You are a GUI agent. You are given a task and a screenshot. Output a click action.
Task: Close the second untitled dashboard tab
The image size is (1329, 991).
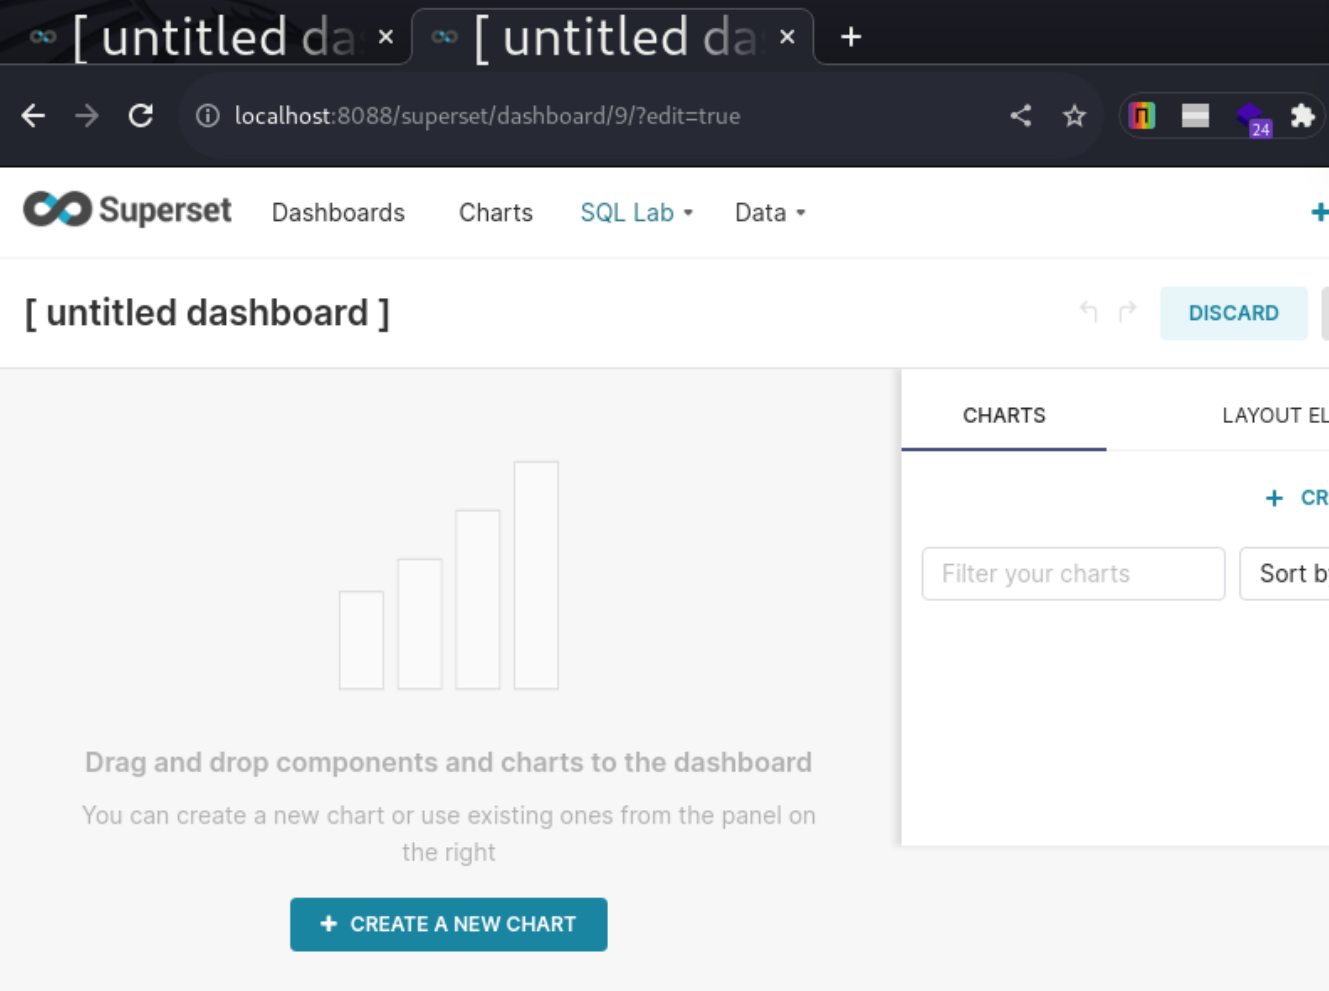pyautogui.click(x=787, y=37)
